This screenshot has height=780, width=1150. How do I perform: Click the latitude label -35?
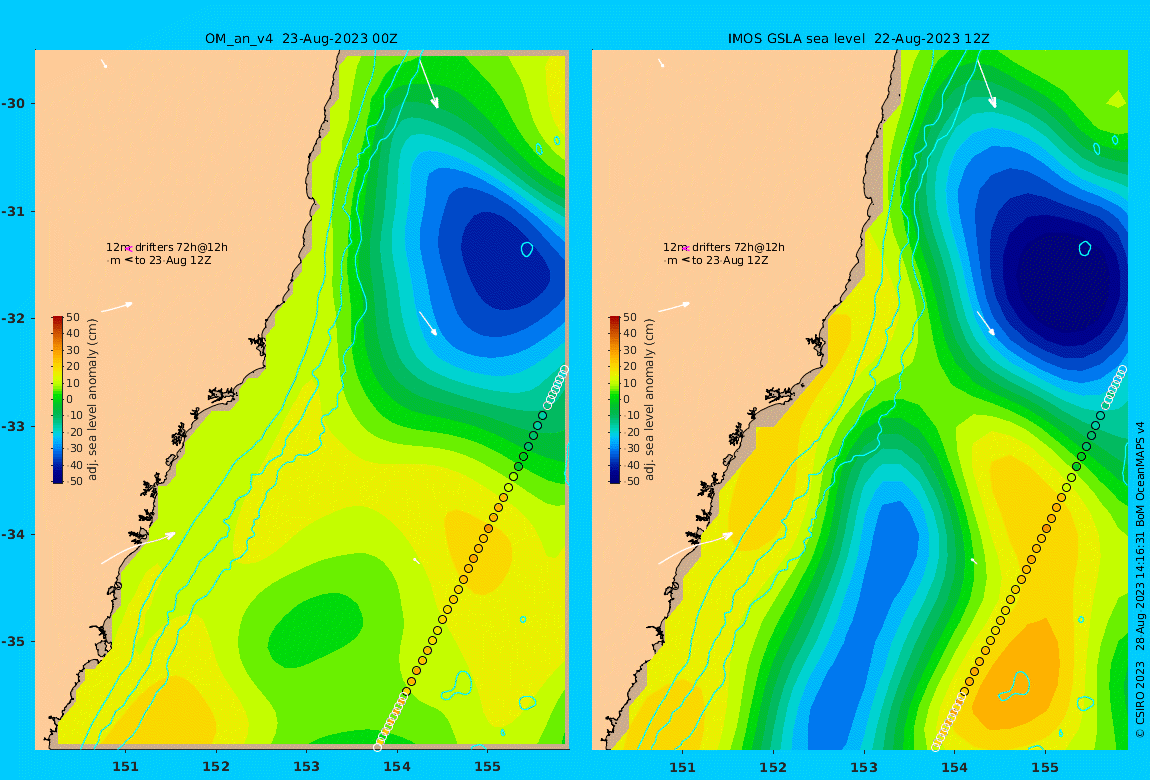pyautogui.click(x=13, y=641)
